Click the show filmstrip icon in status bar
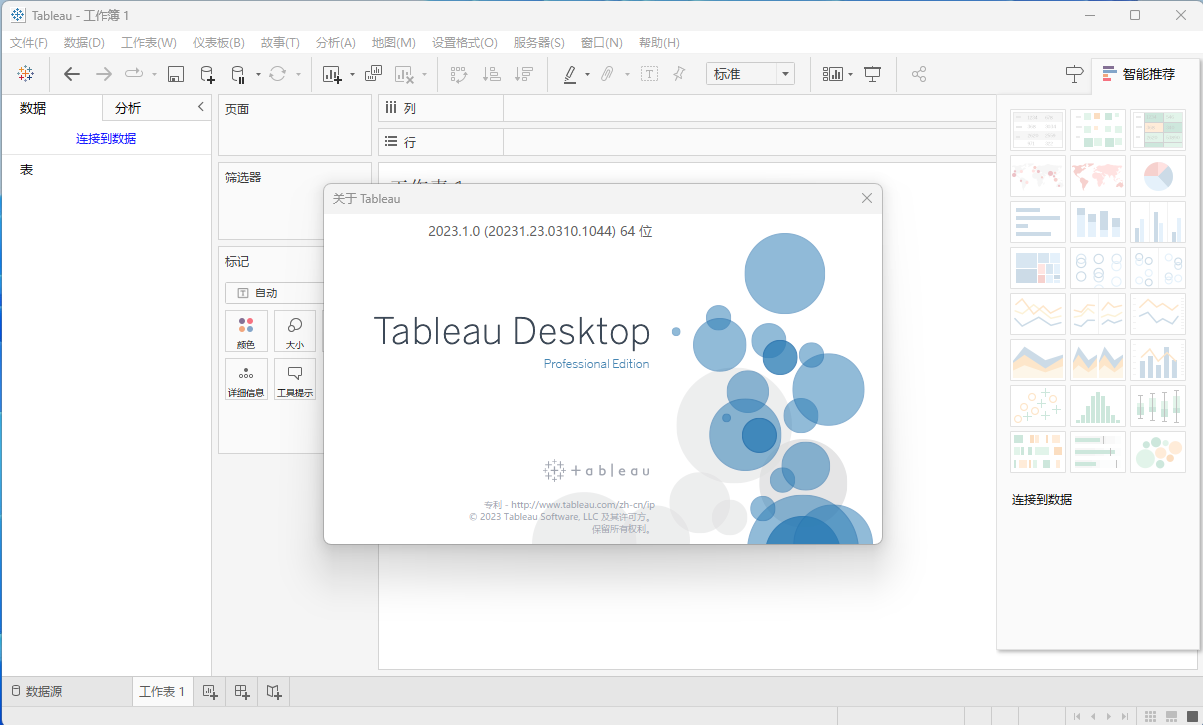This screenshot has height=725, width=1203. 1170,716
